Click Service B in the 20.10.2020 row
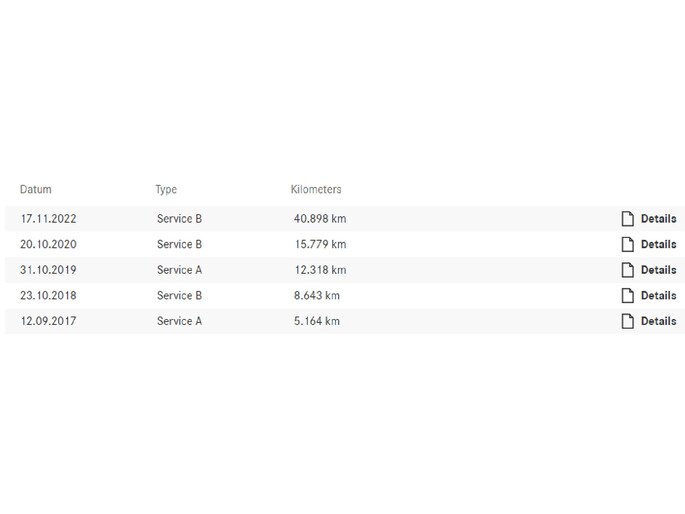The image size is (685, 514). click(180, 245)
